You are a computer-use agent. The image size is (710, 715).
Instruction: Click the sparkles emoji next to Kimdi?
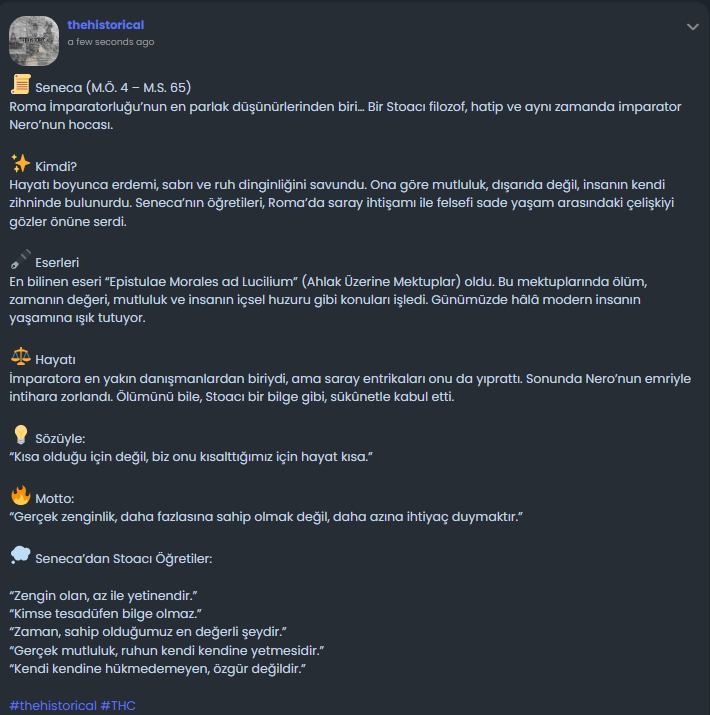(19, 163)
